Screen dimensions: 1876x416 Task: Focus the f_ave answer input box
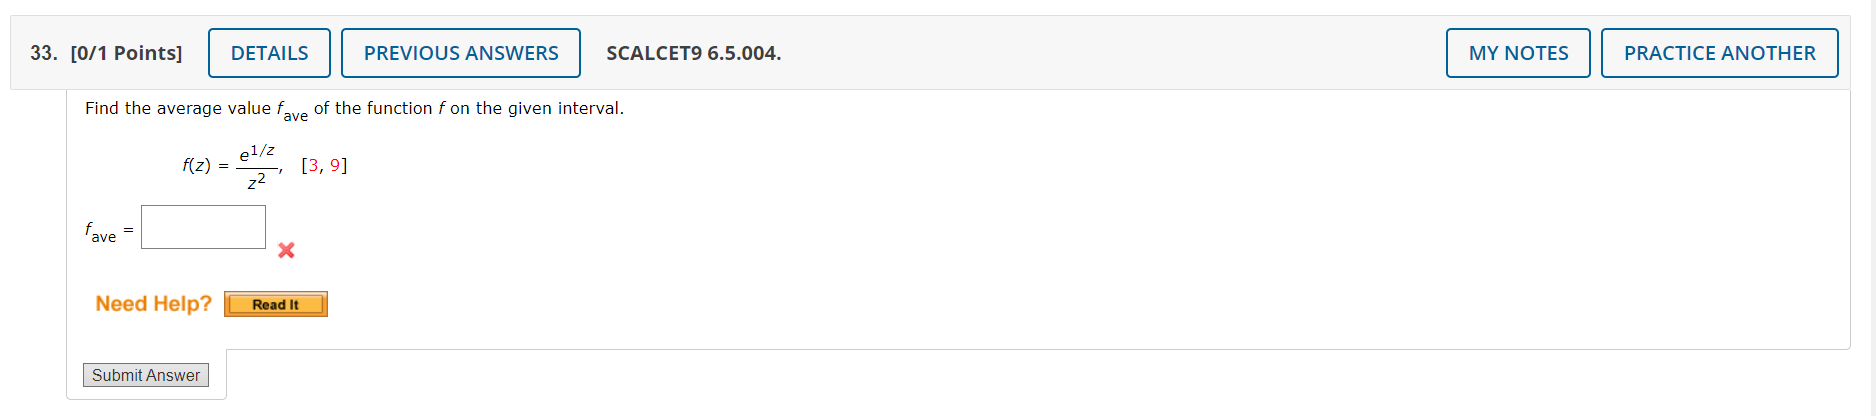pos(203,227)
